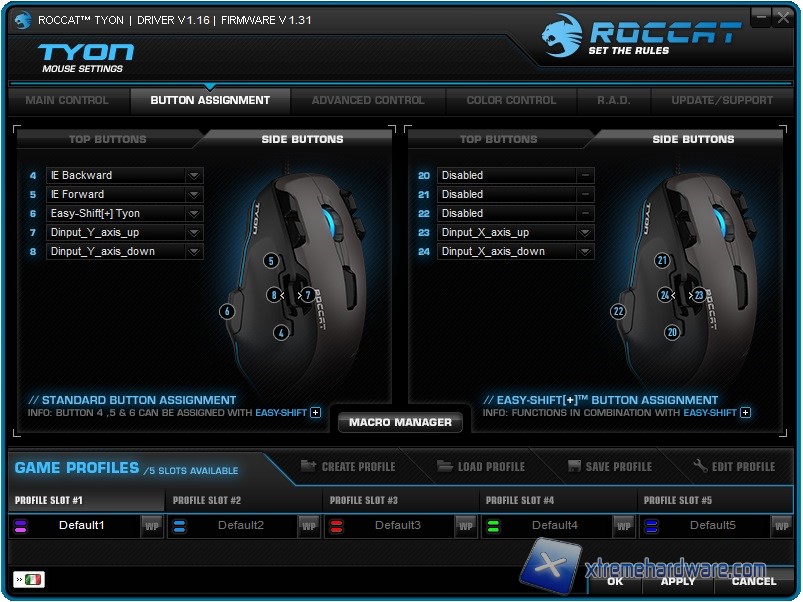The image size is (803, 602).
Task: Click button marker 5 on the left mouse image
Action: [270, 261]
